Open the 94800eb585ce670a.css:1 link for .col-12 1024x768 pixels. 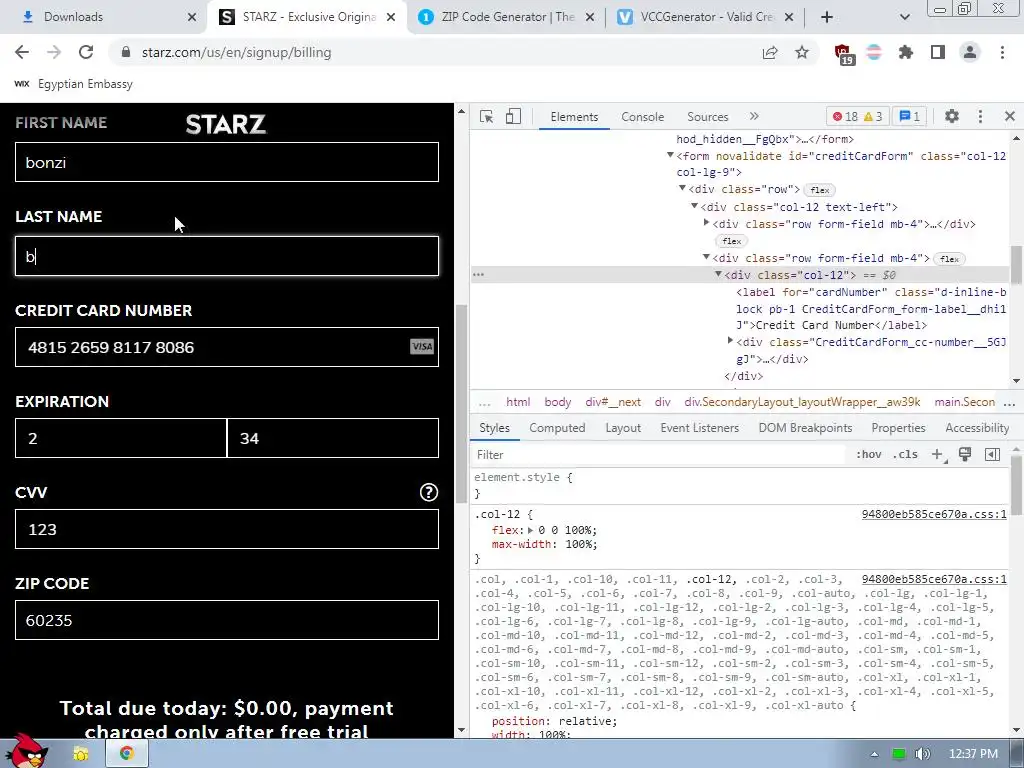click(934, 514)
